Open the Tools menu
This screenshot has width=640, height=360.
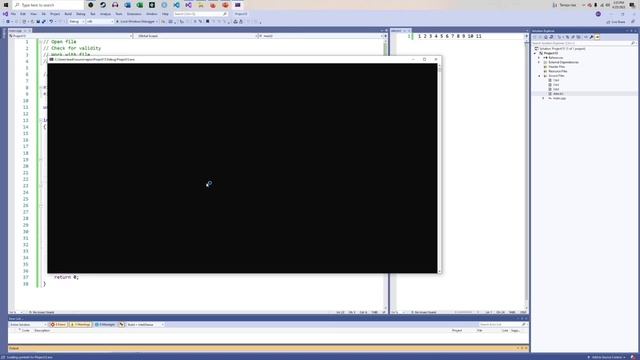pyautogui.click(x=118, y=14)
